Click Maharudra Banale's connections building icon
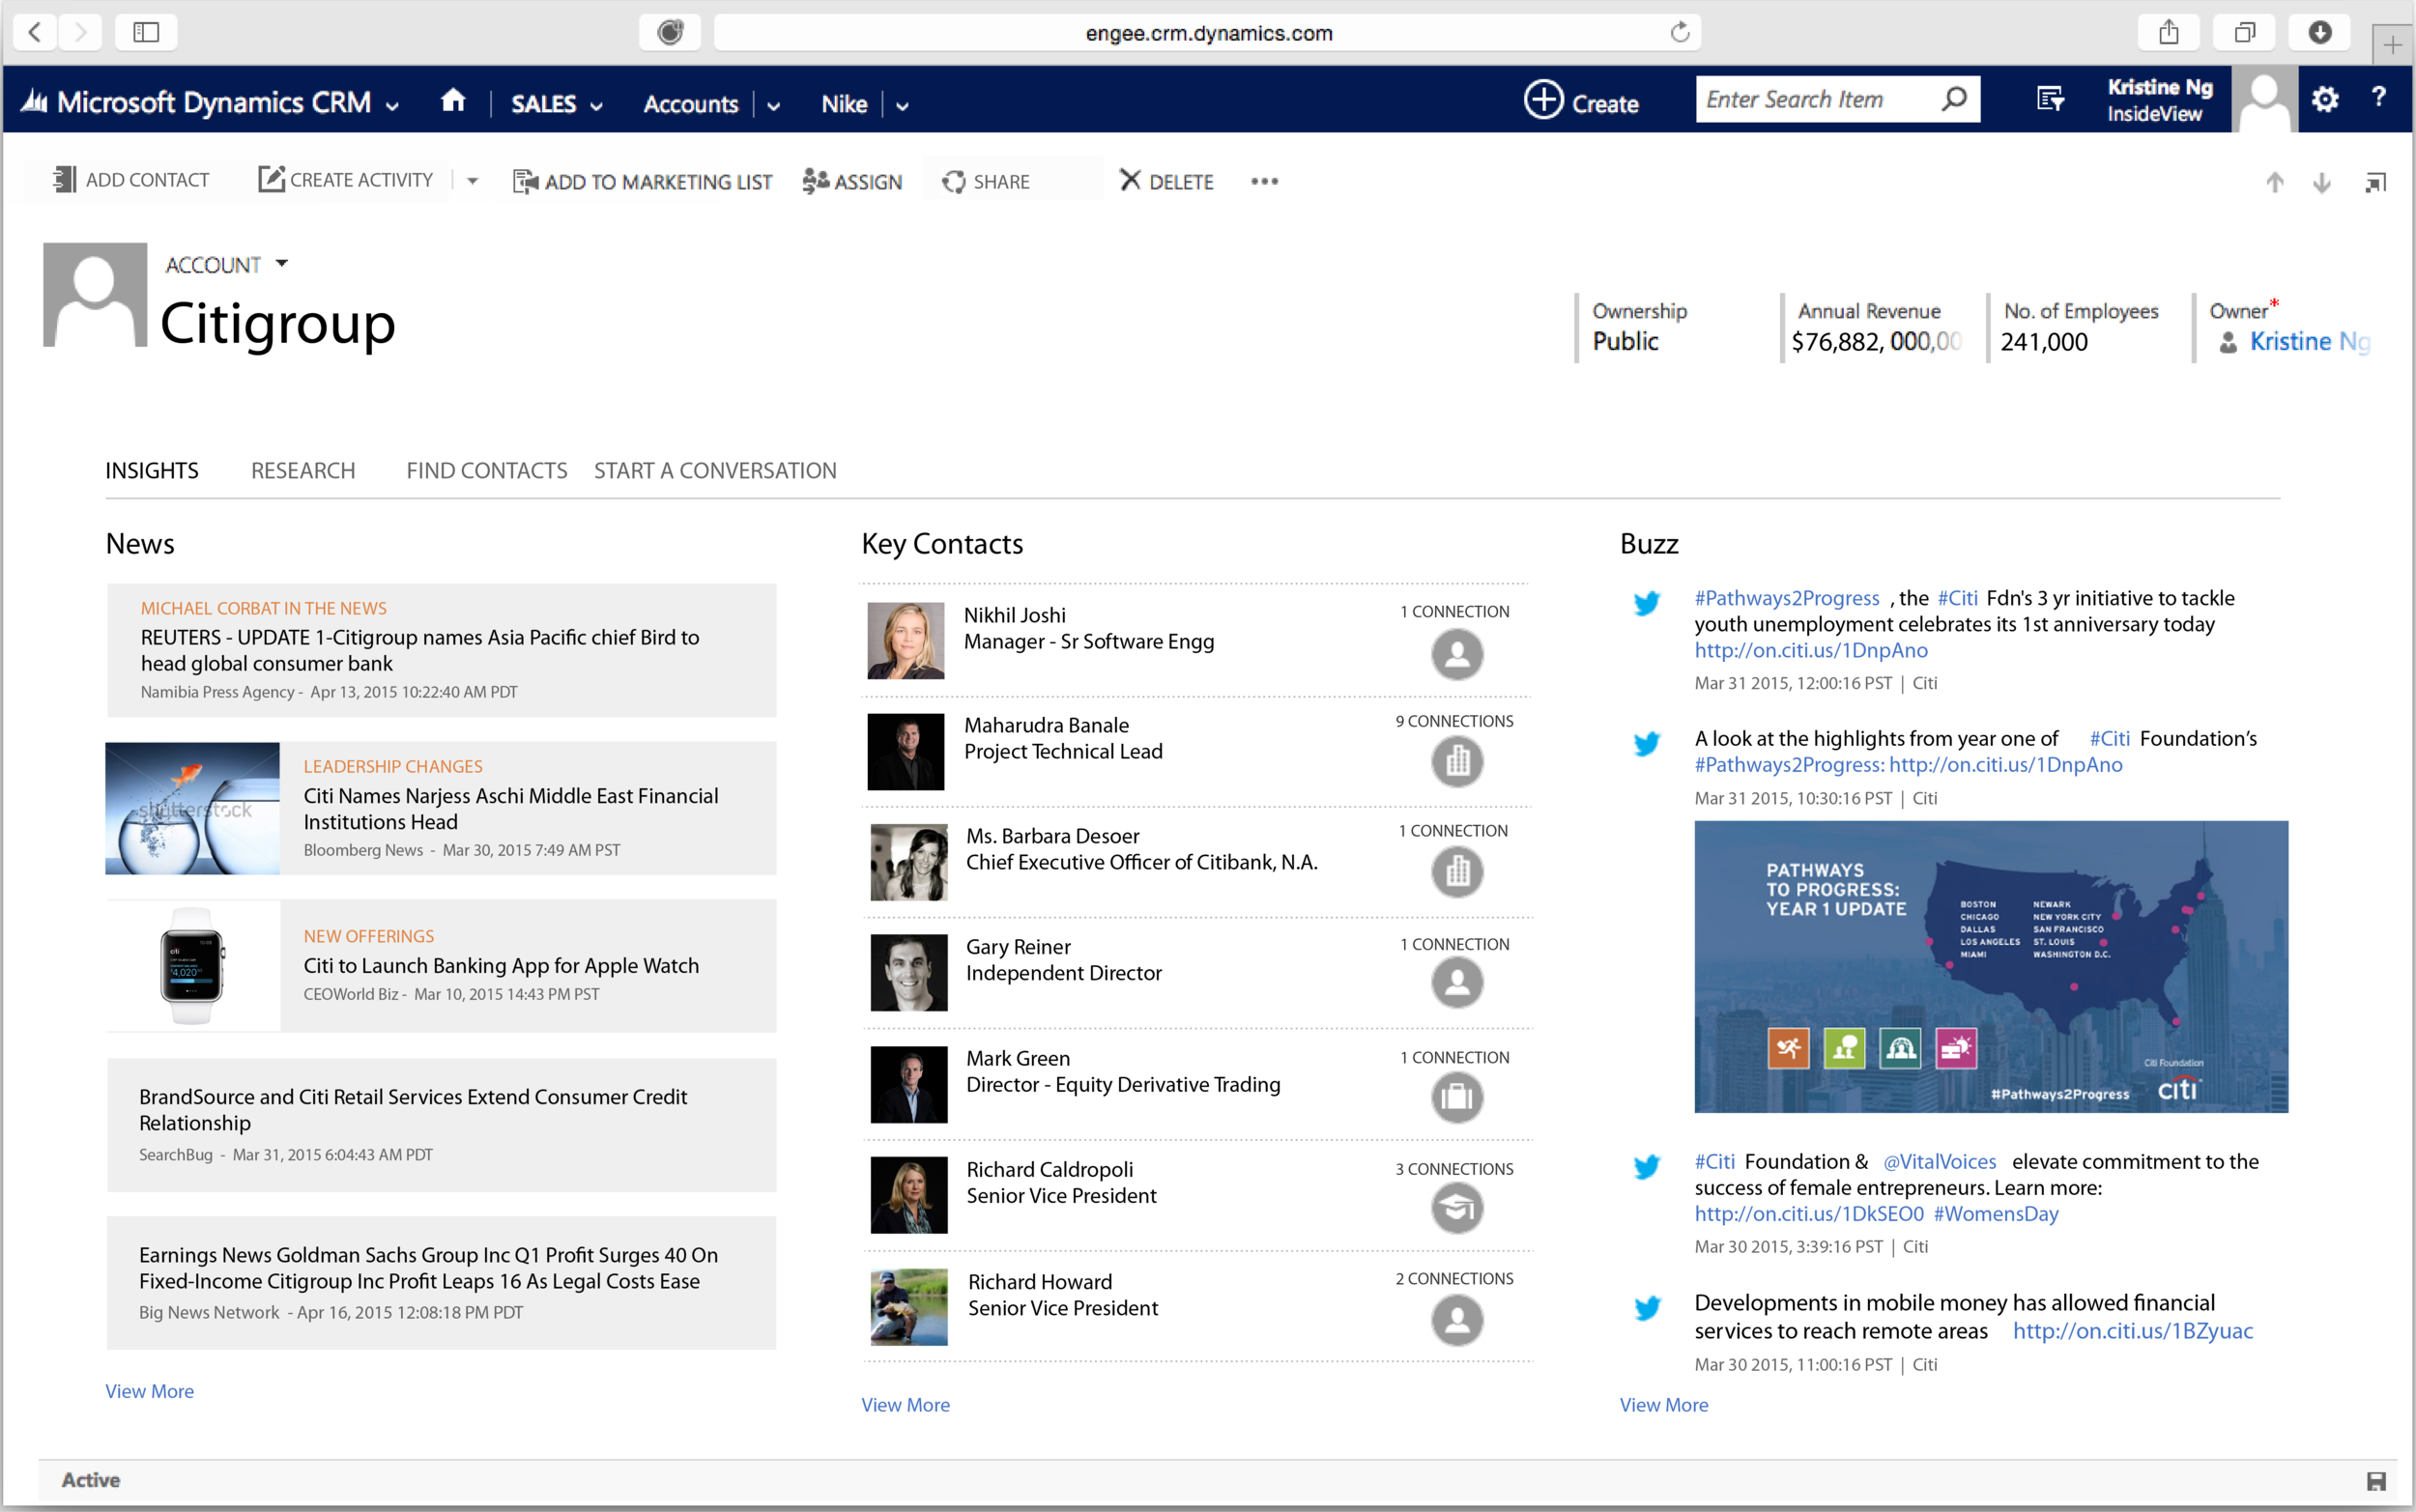2416x1512 pixels. pyautogui.click(x=1457, y=762)
